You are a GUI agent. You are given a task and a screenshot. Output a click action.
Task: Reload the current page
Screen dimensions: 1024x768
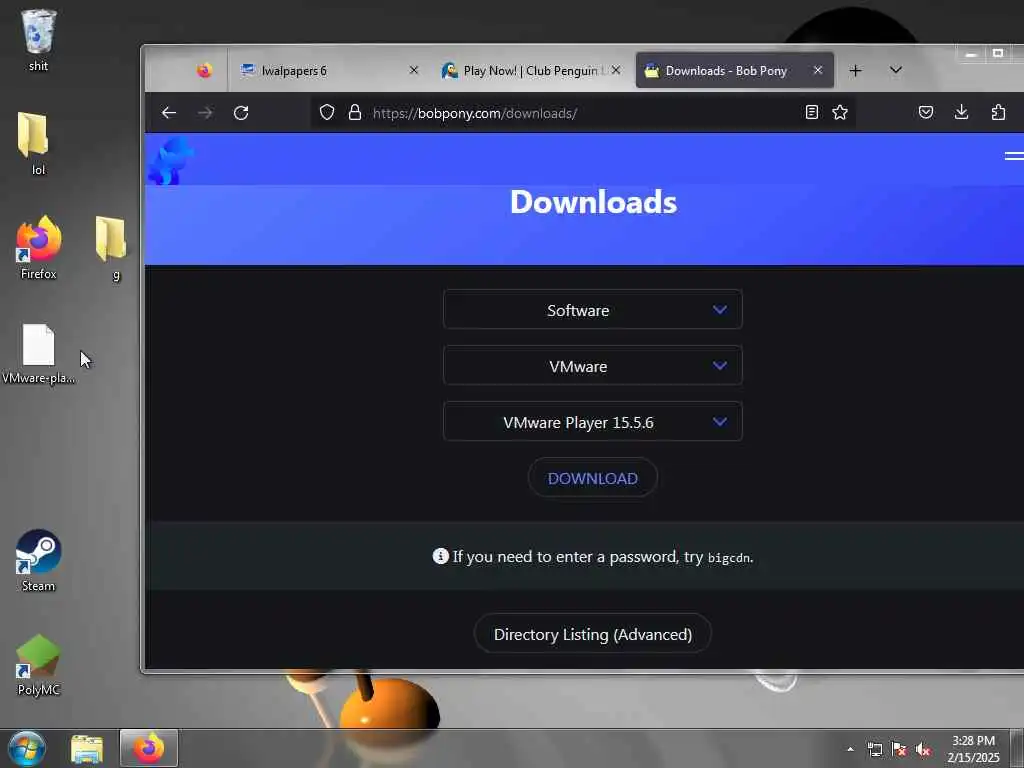(241, 113)
